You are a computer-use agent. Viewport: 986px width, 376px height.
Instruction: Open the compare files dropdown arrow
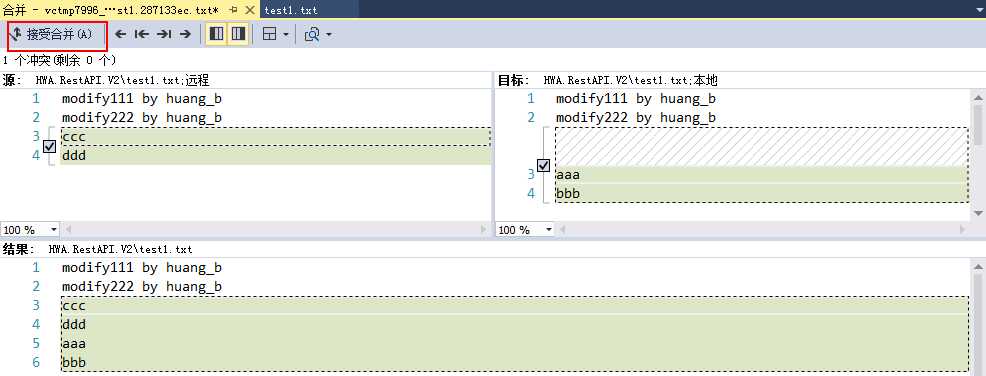(x=328, y=35)
